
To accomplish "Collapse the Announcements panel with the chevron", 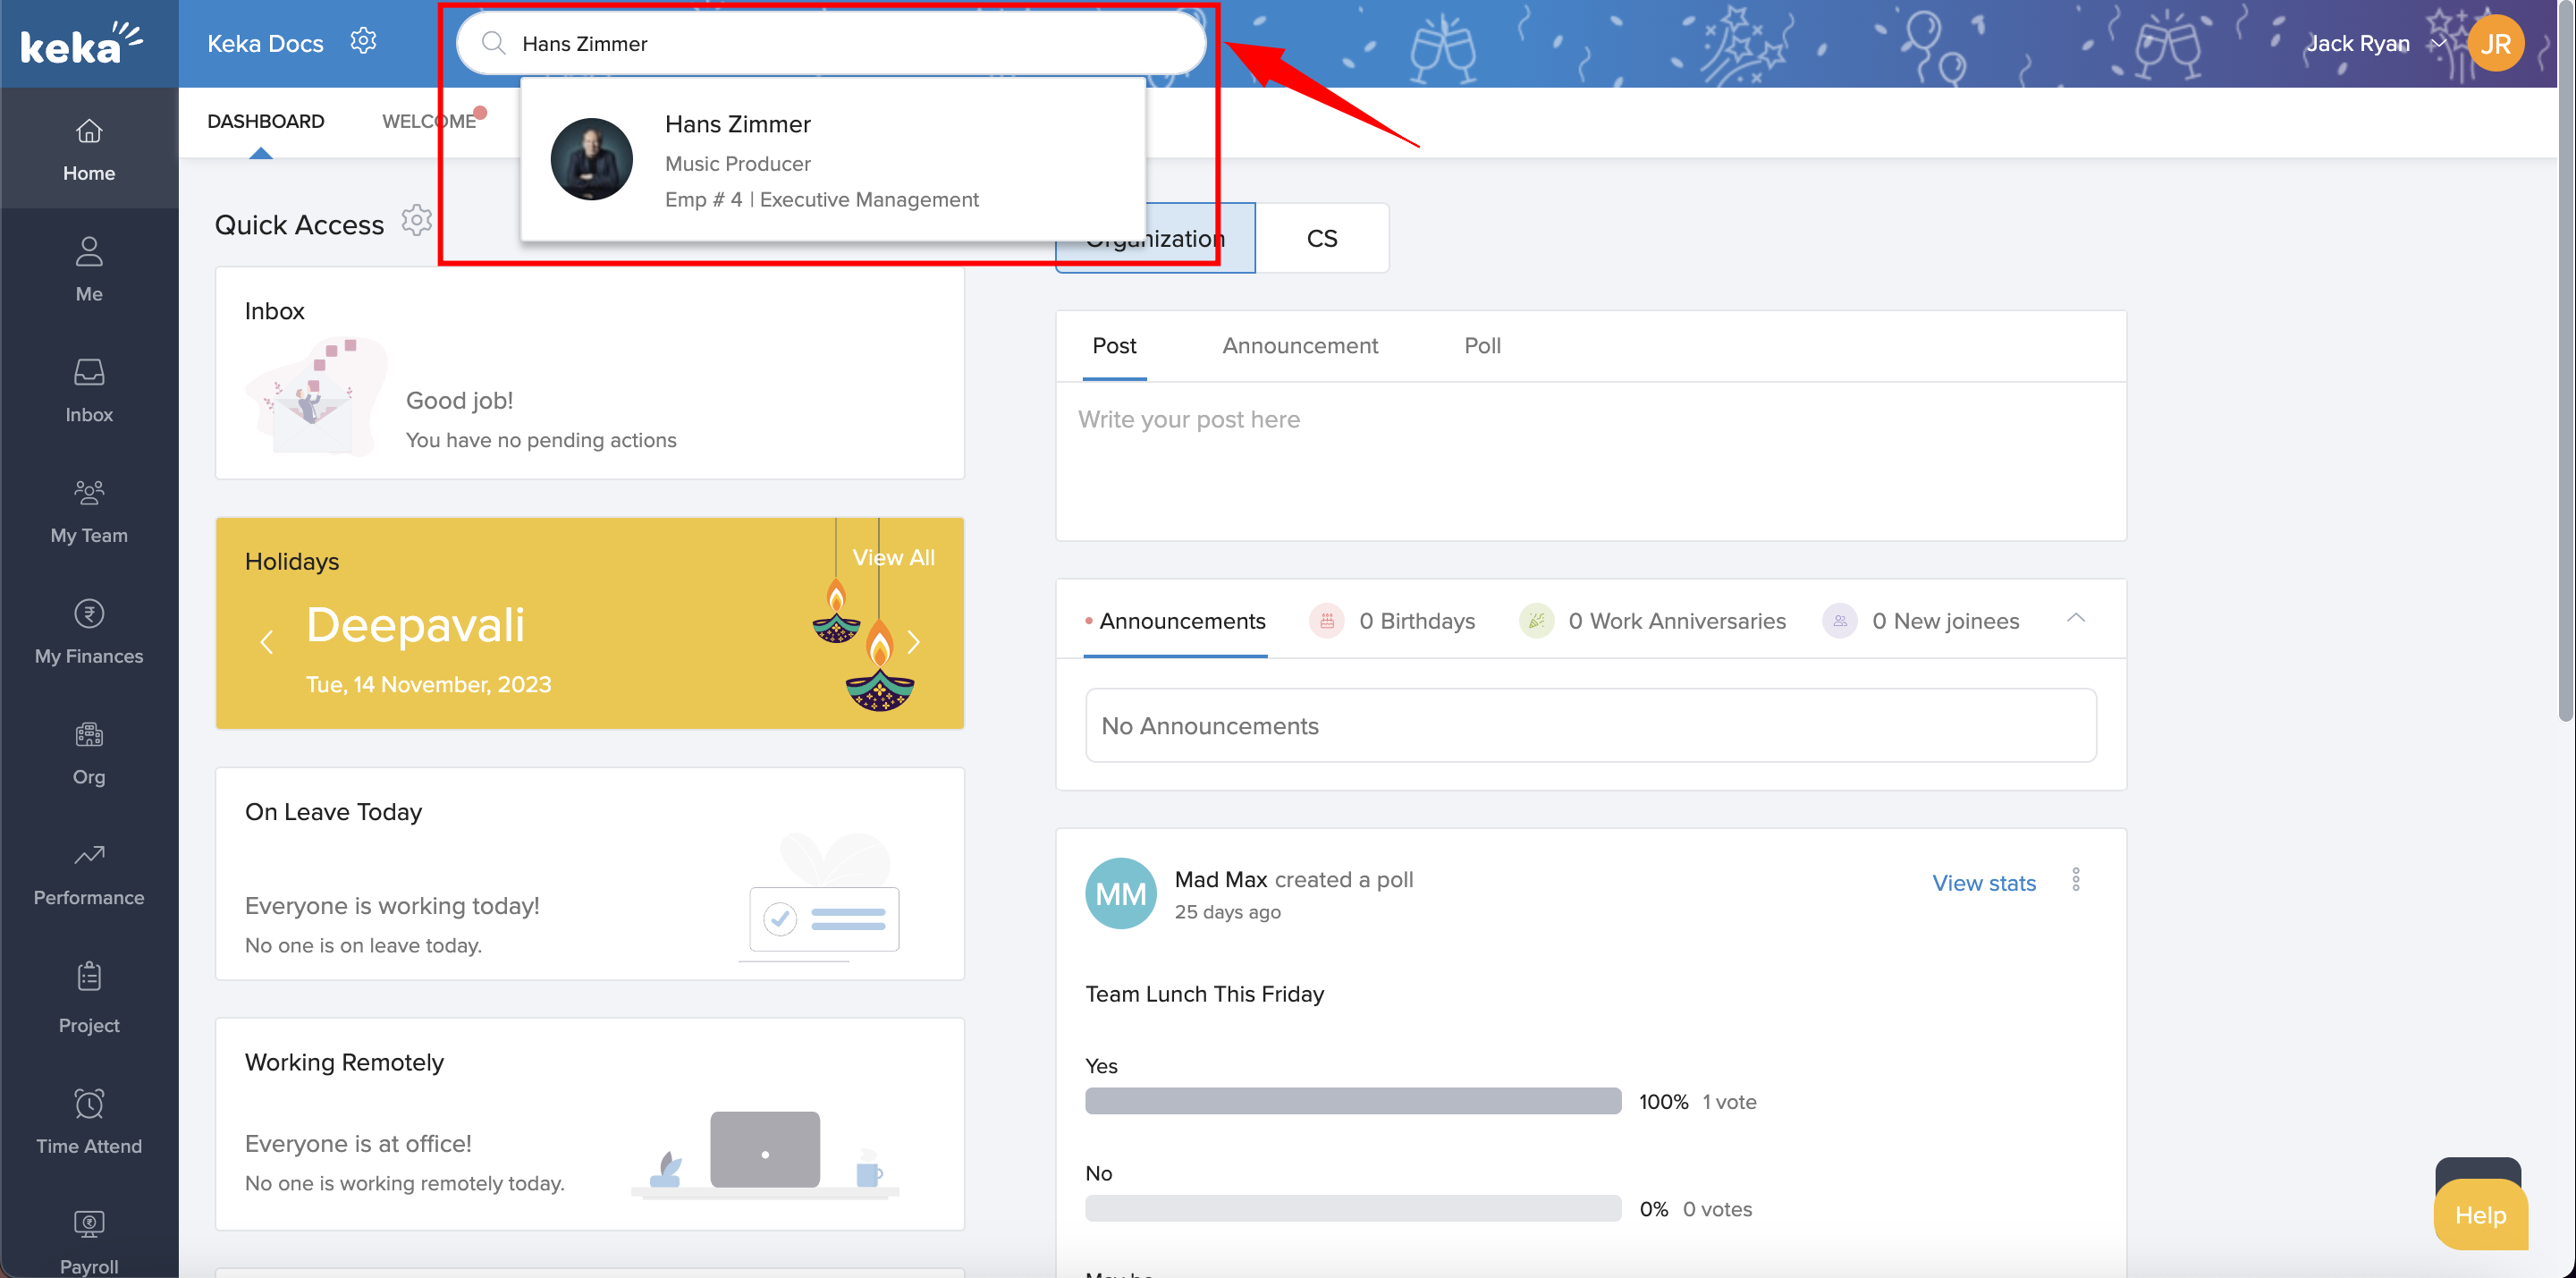I will [x=2076, y=619].
